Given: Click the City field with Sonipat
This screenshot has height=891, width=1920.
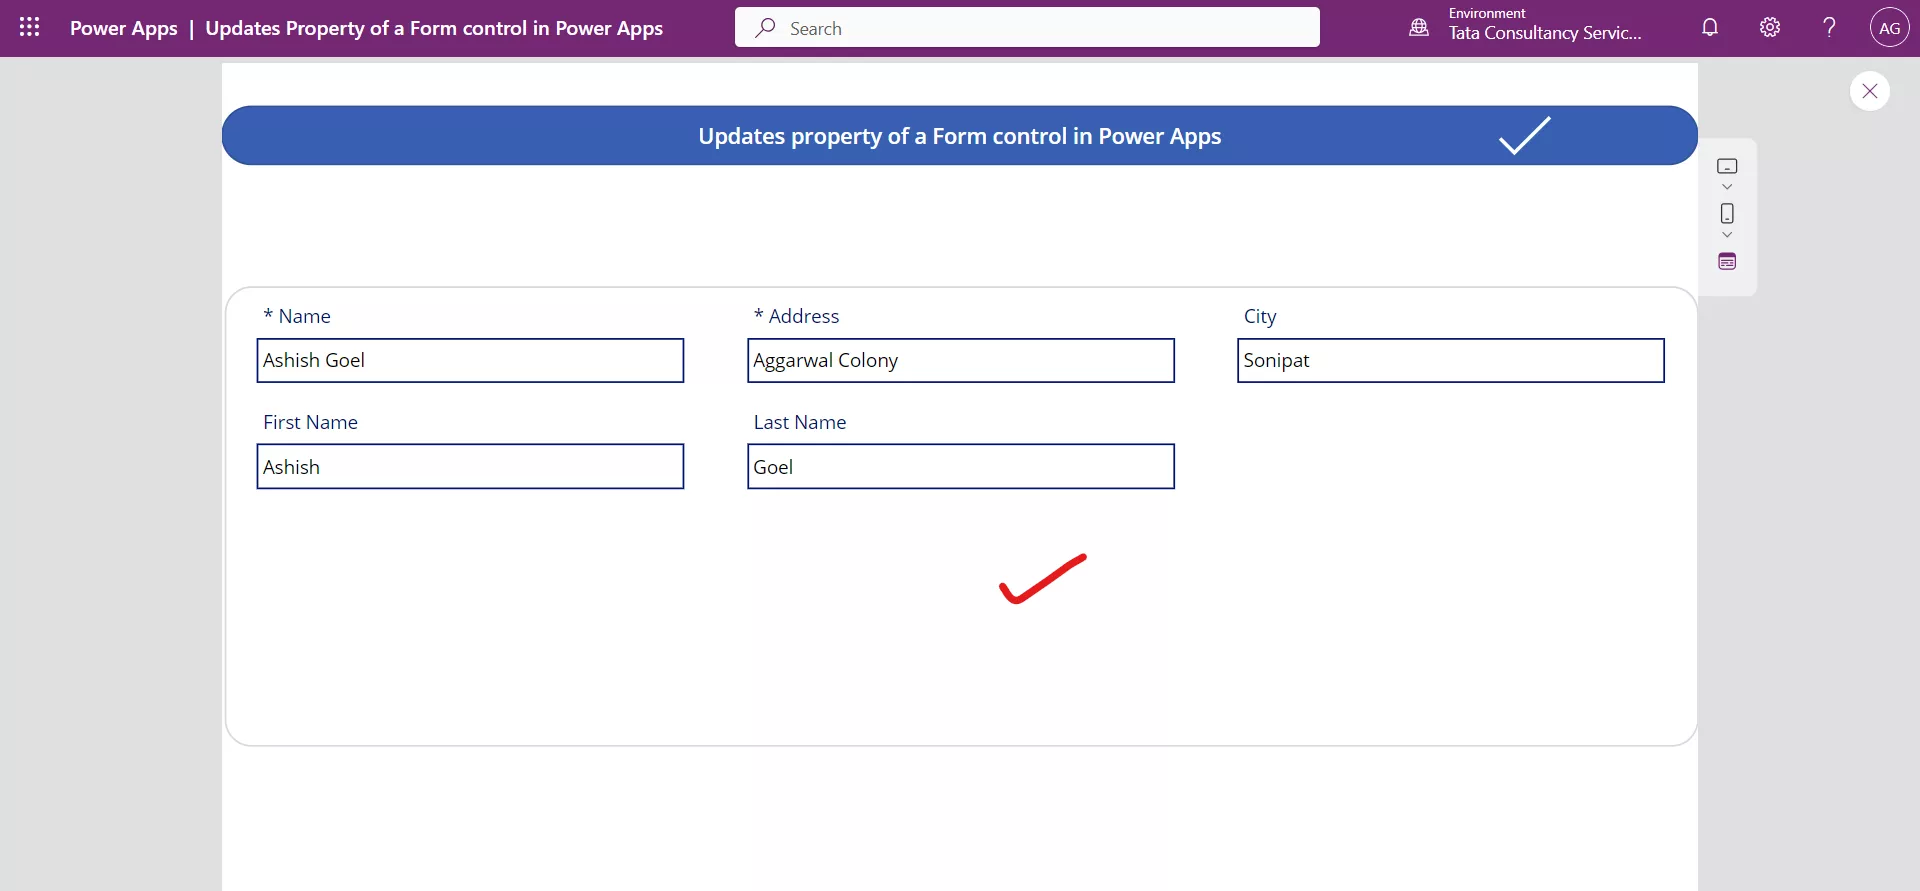Looking at the screenshot, I should click(1451, 361).
